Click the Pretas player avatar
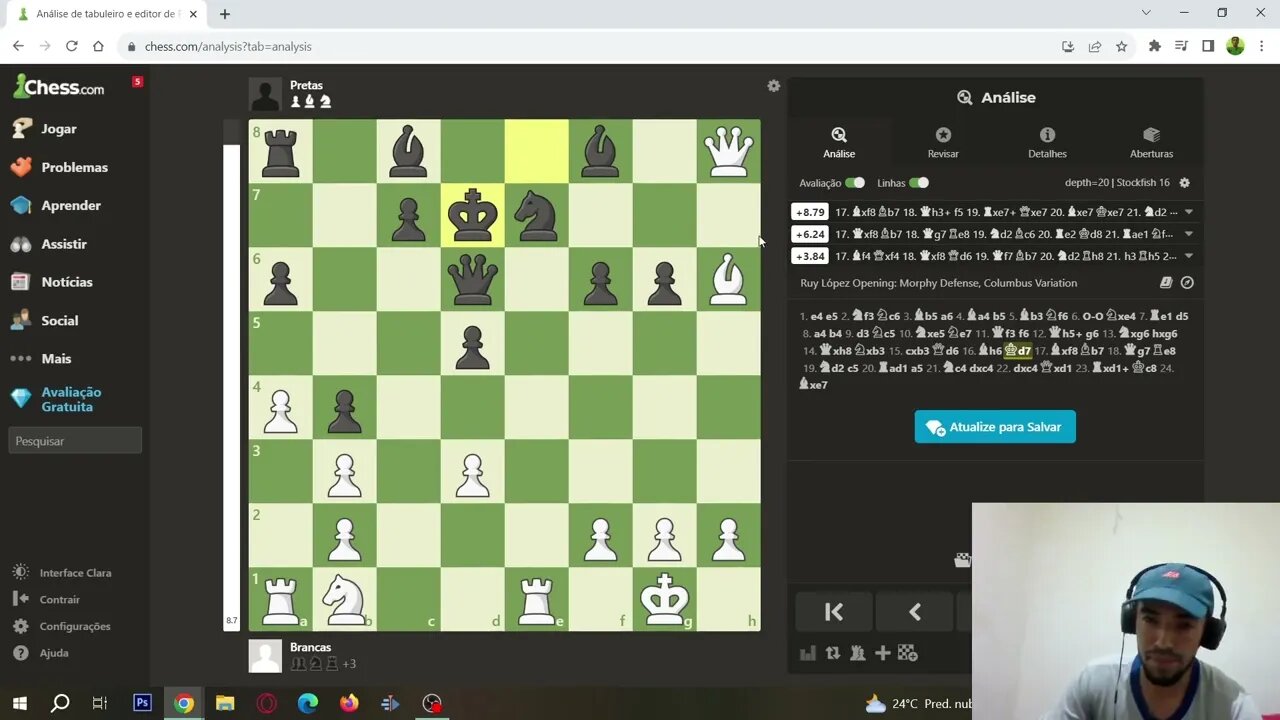The width and height of the screenshot is (1280, 720). click(x=265, y=94)
